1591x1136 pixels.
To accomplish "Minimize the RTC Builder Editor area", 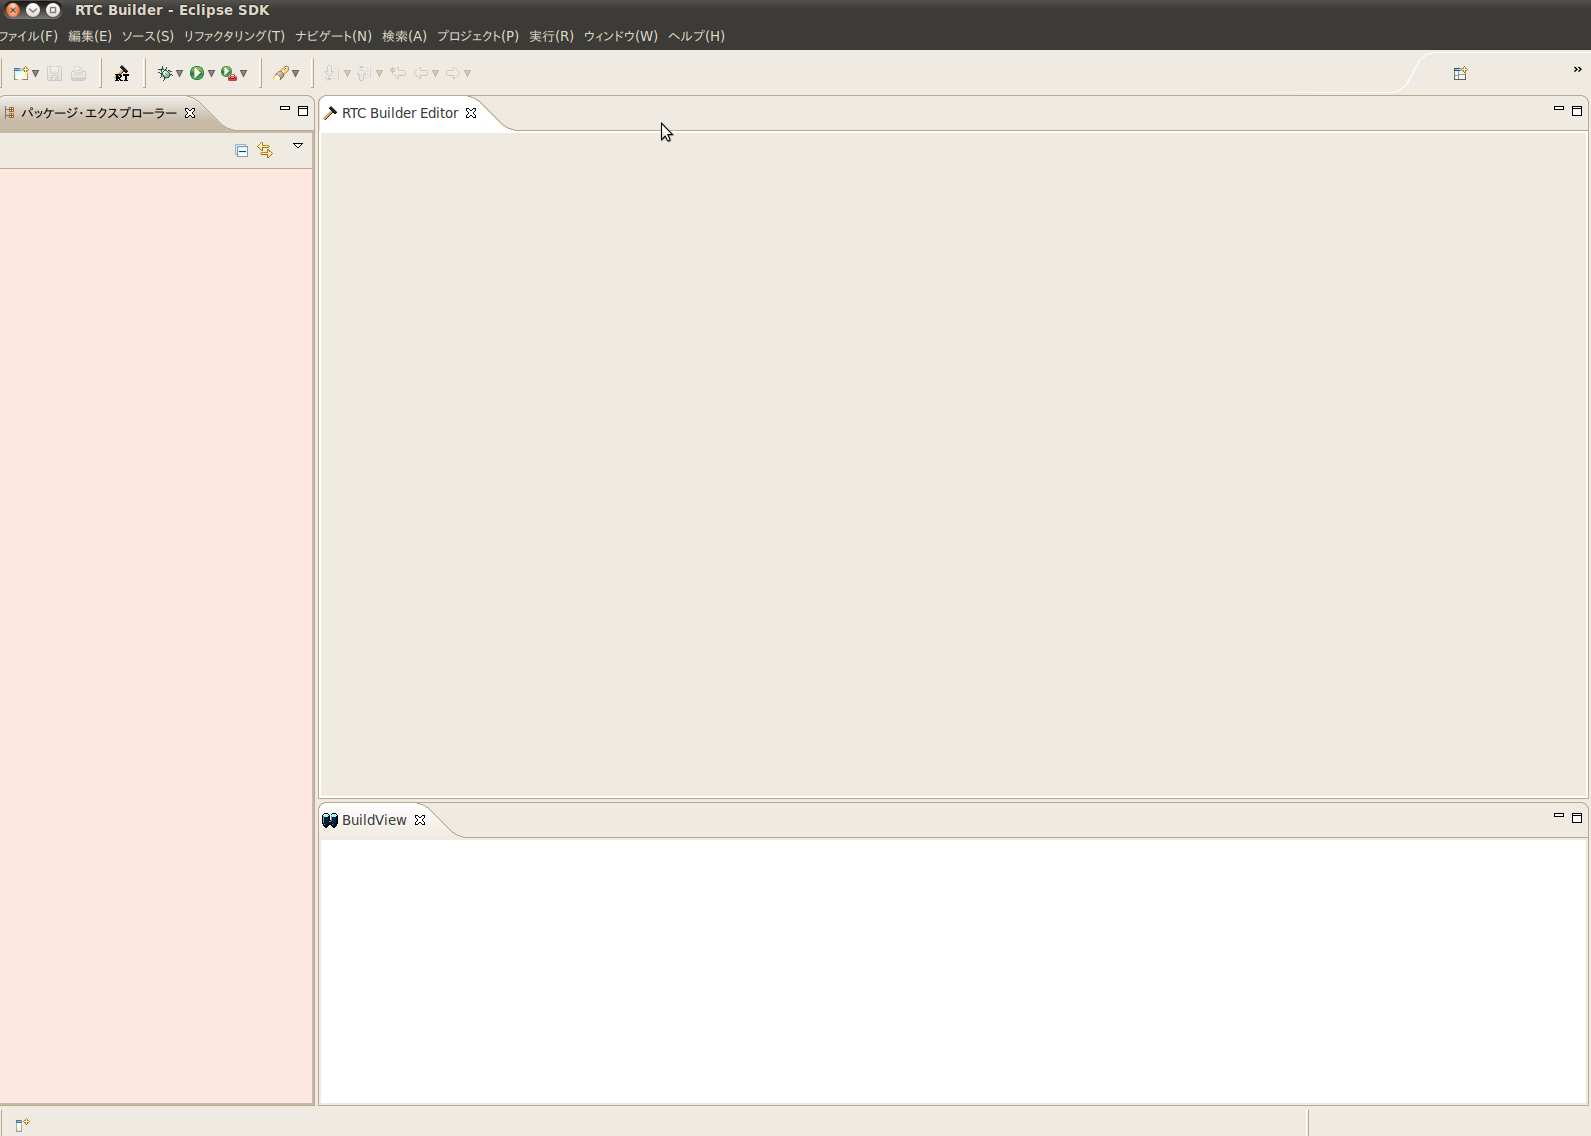I will [x=1559, y=109].
